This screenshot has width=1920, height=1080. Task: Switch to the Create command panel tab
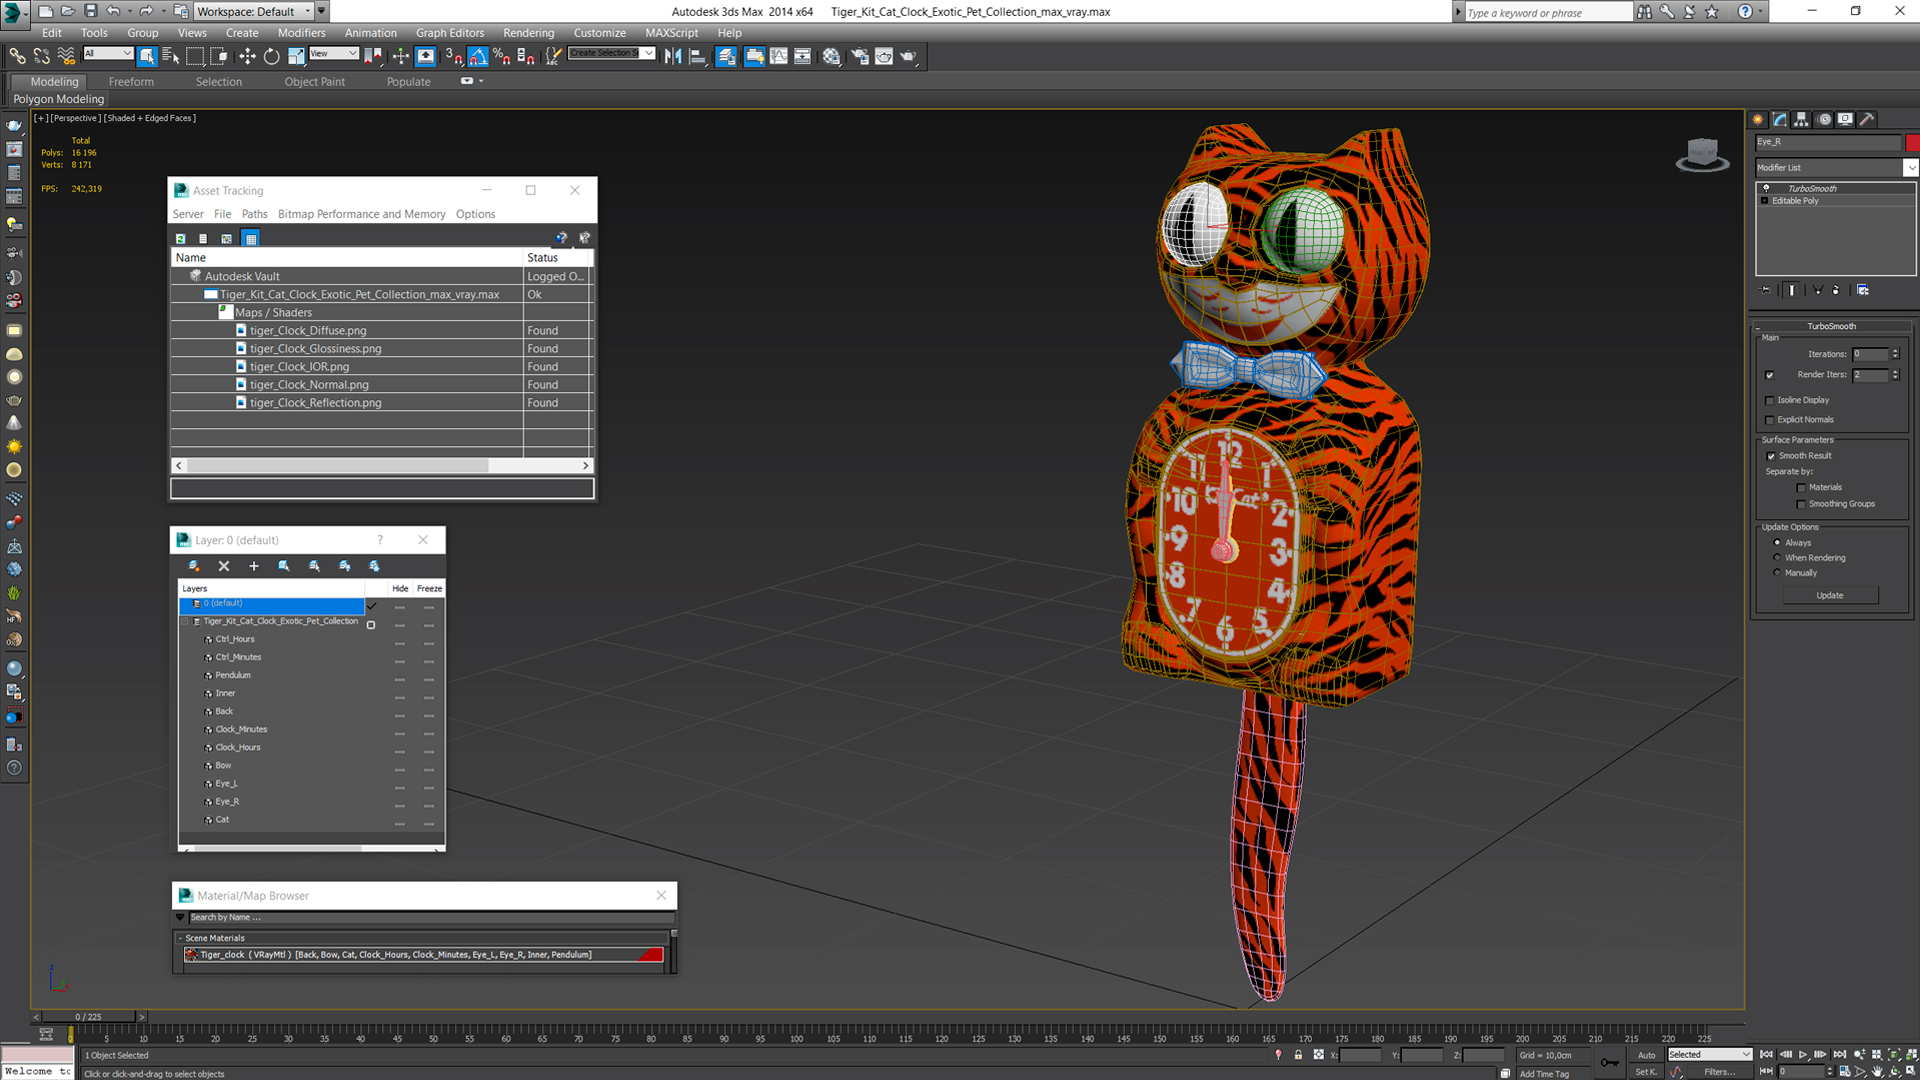(x=1759, y=119)
